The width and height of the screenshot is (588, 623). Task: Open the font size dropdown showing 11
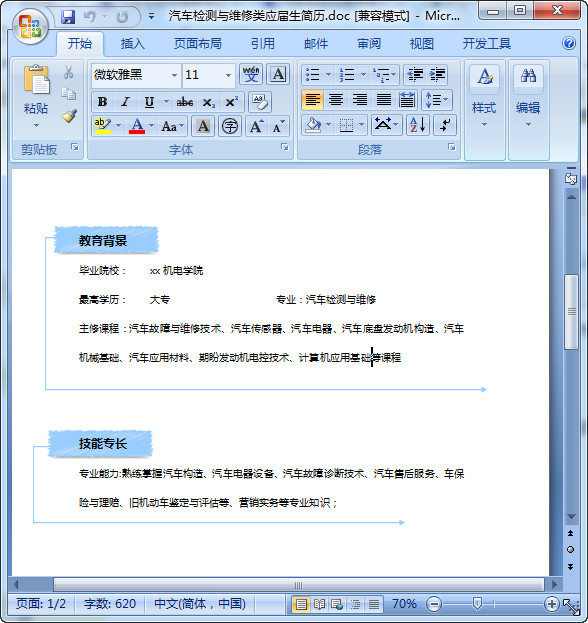(228, 75)
